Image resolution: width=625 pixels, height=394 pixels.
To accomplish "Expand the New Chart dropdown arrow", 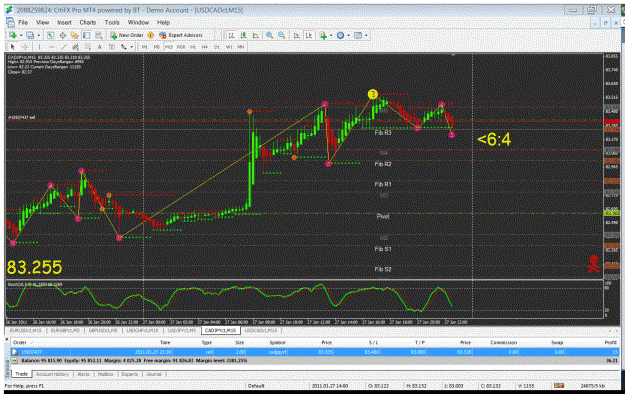I will (x=21, y=35).
